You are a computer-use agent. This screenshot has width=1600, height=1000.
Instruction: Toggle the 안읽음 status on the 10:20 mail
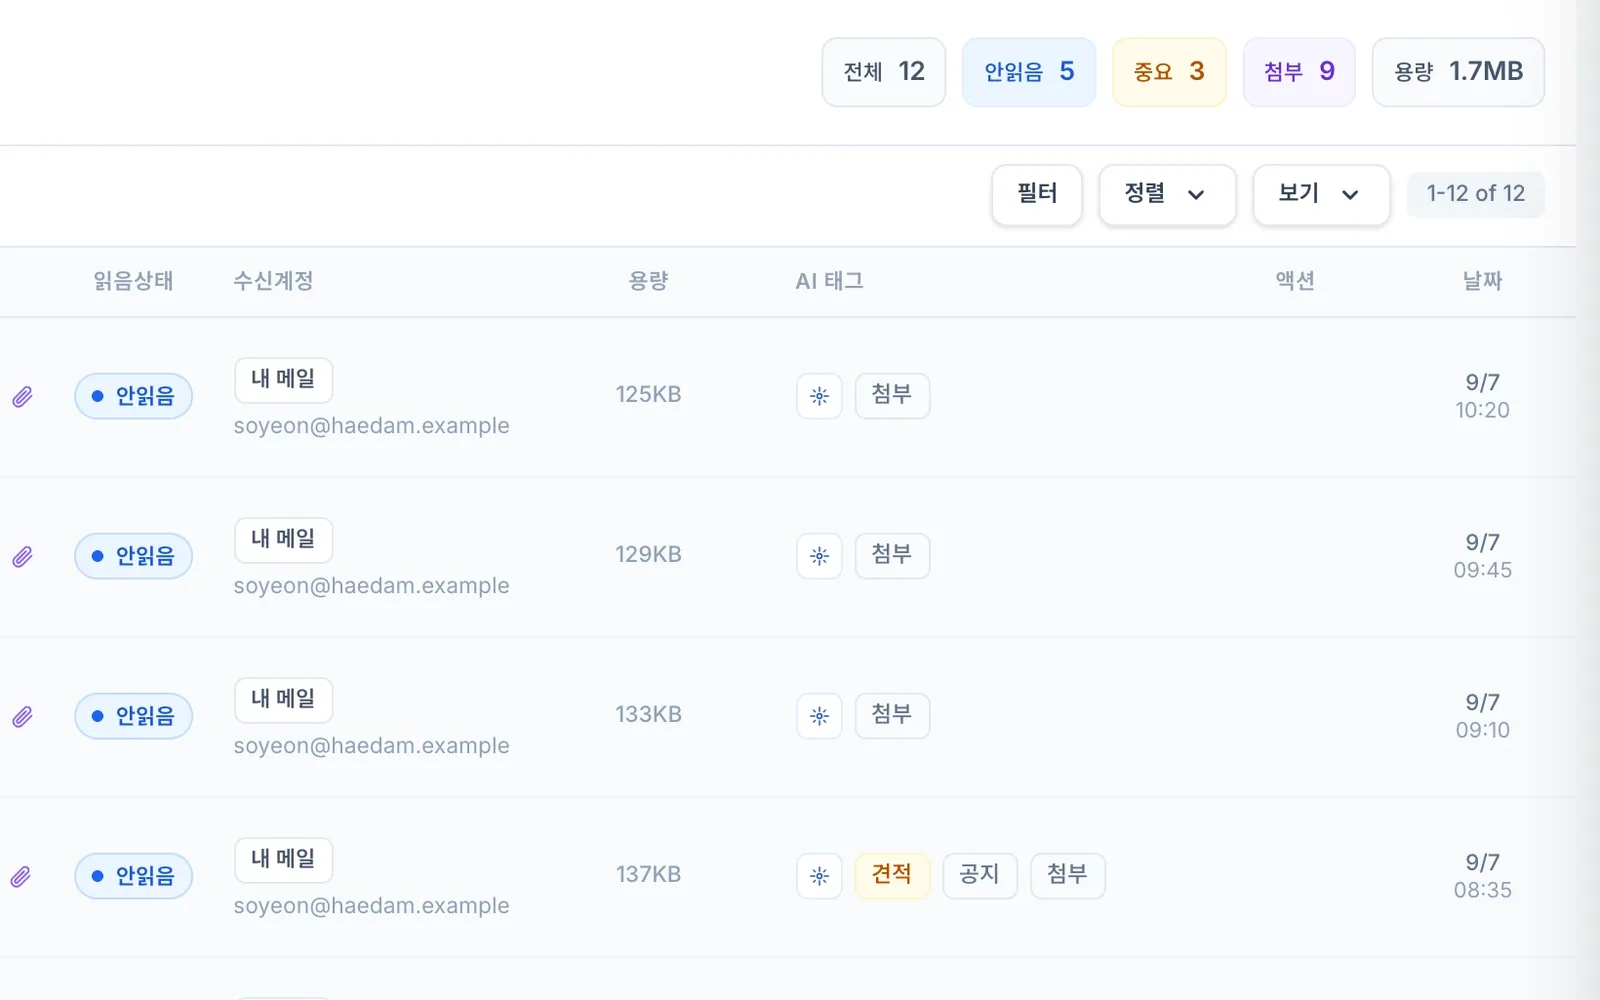pyautogui.click(x=133, y=396)
